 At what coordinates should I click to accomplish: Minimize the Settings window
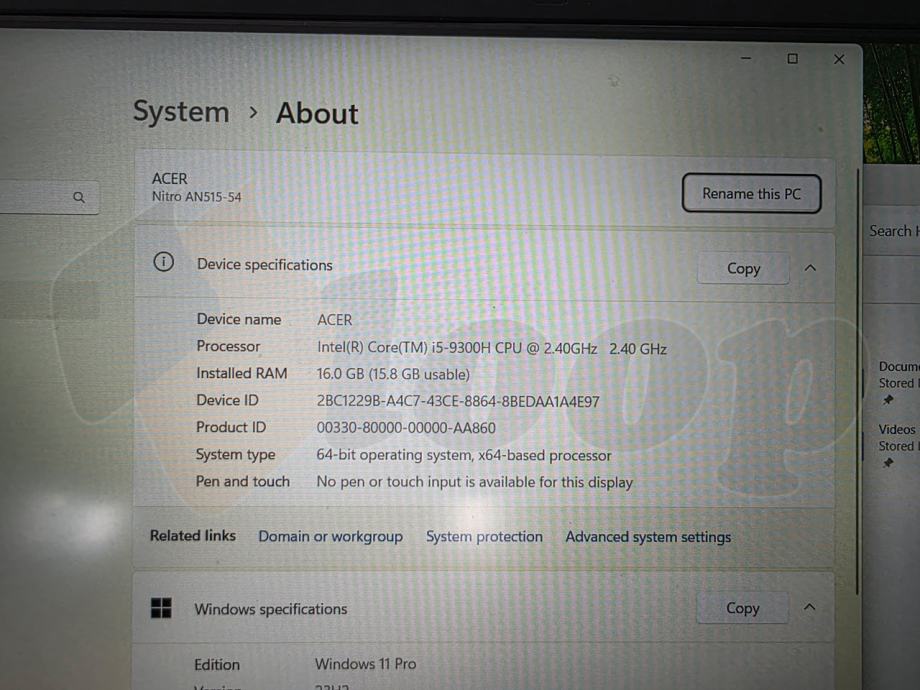[746, 59]
